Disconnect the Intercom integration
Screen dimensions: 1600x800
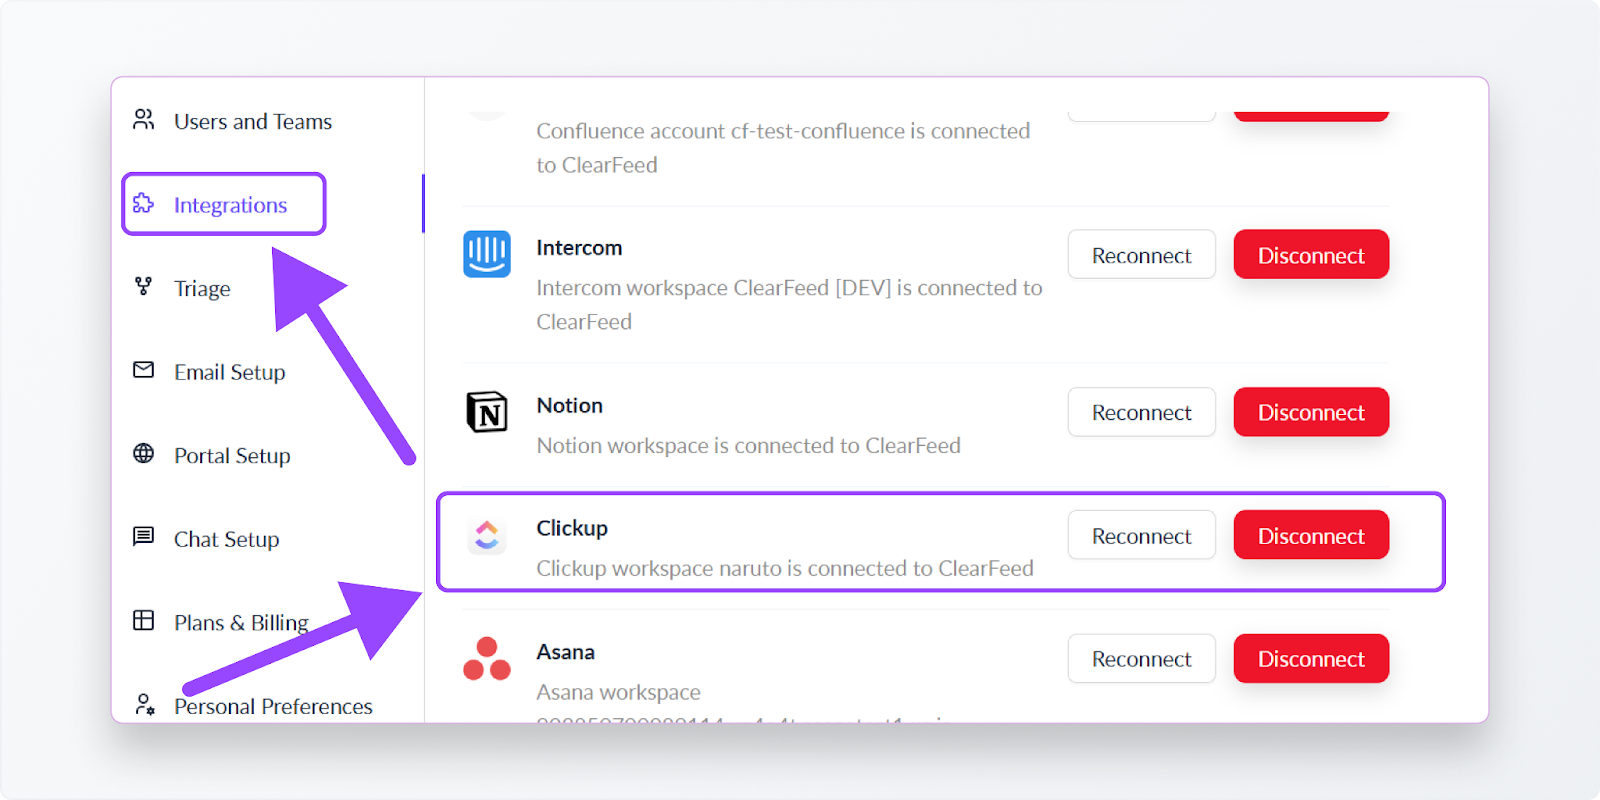pyautogui.click(x=1311, y=255)
